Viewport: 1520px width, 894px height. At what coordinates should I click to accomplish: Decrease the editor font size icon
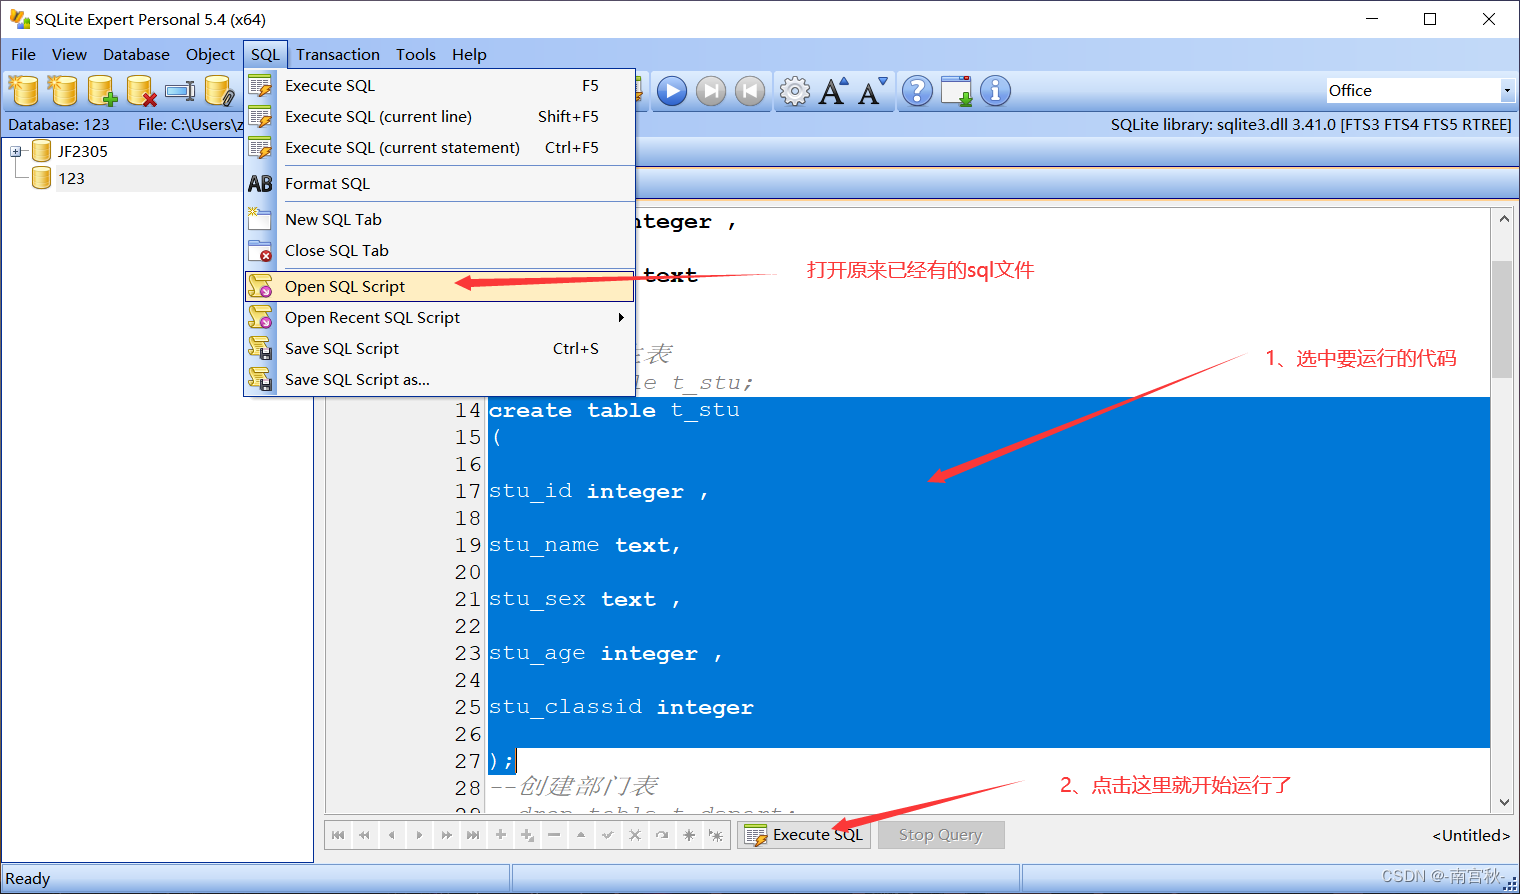[x=869, y=90]
